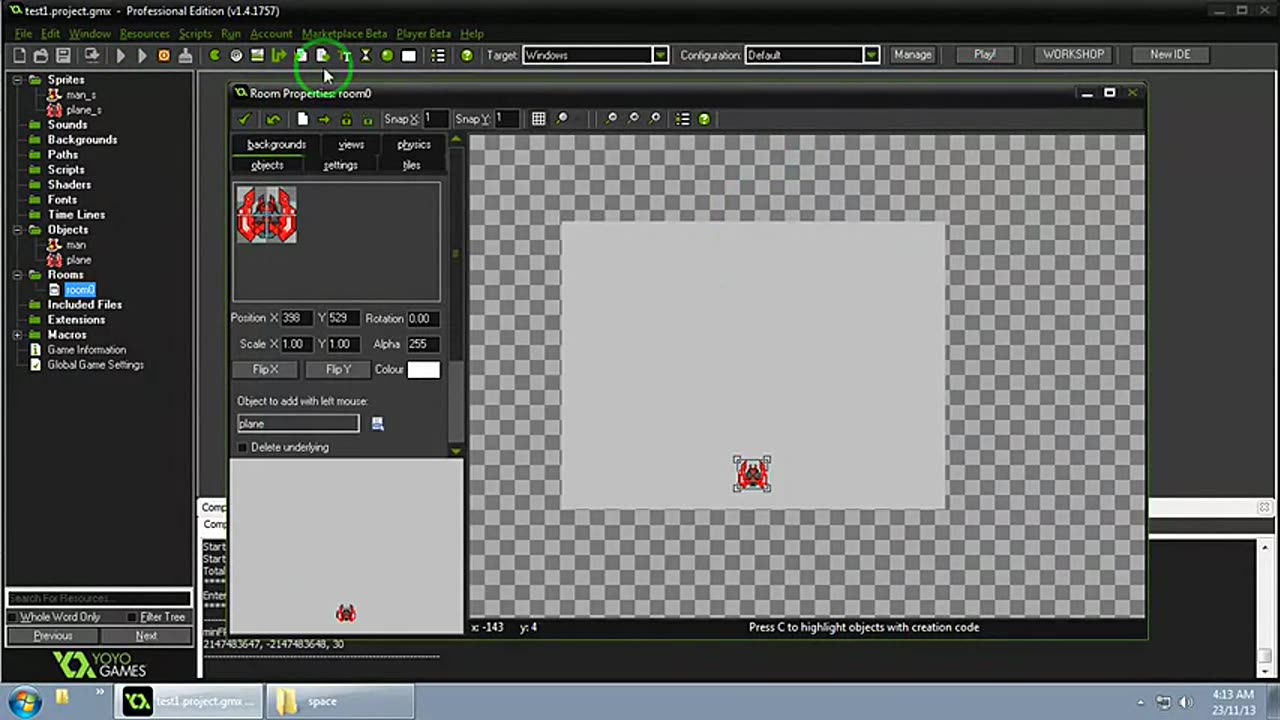
Task: Create a background with picture icon
Action: point(257,56)
